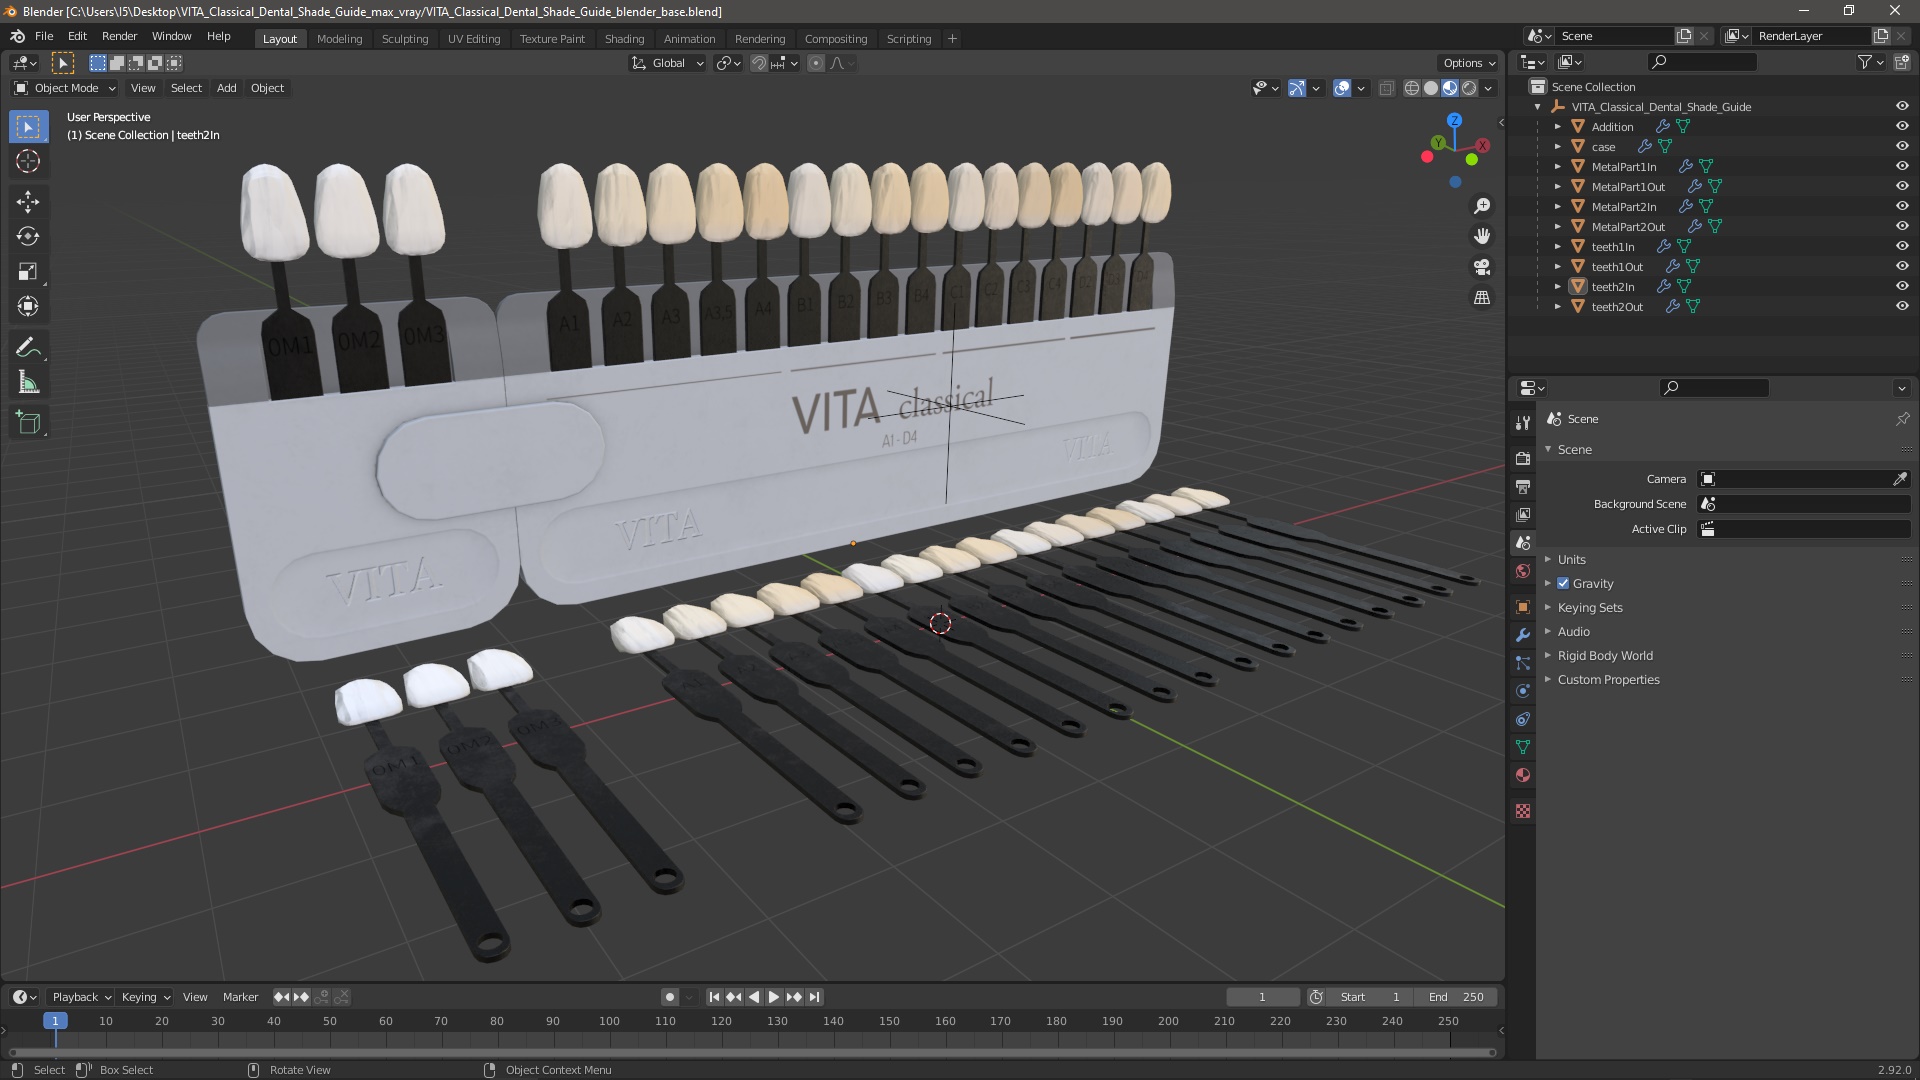The width and height of the screenshot is (1920, 1080).
Task: Play the animation forward
Action: pyautogui.click(x=773, y=997)
